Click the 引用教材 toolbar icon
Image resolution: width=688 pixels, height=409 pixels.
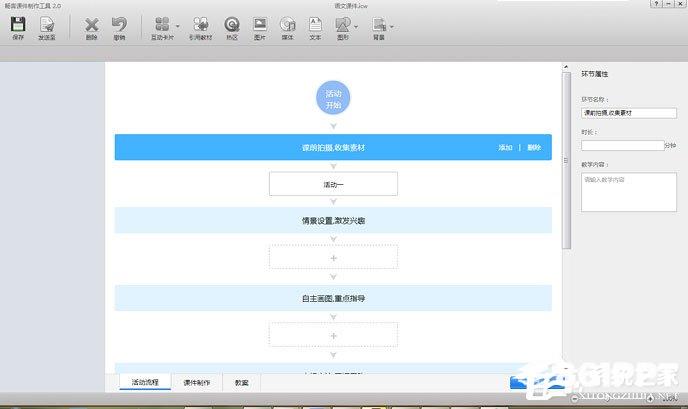201,25
